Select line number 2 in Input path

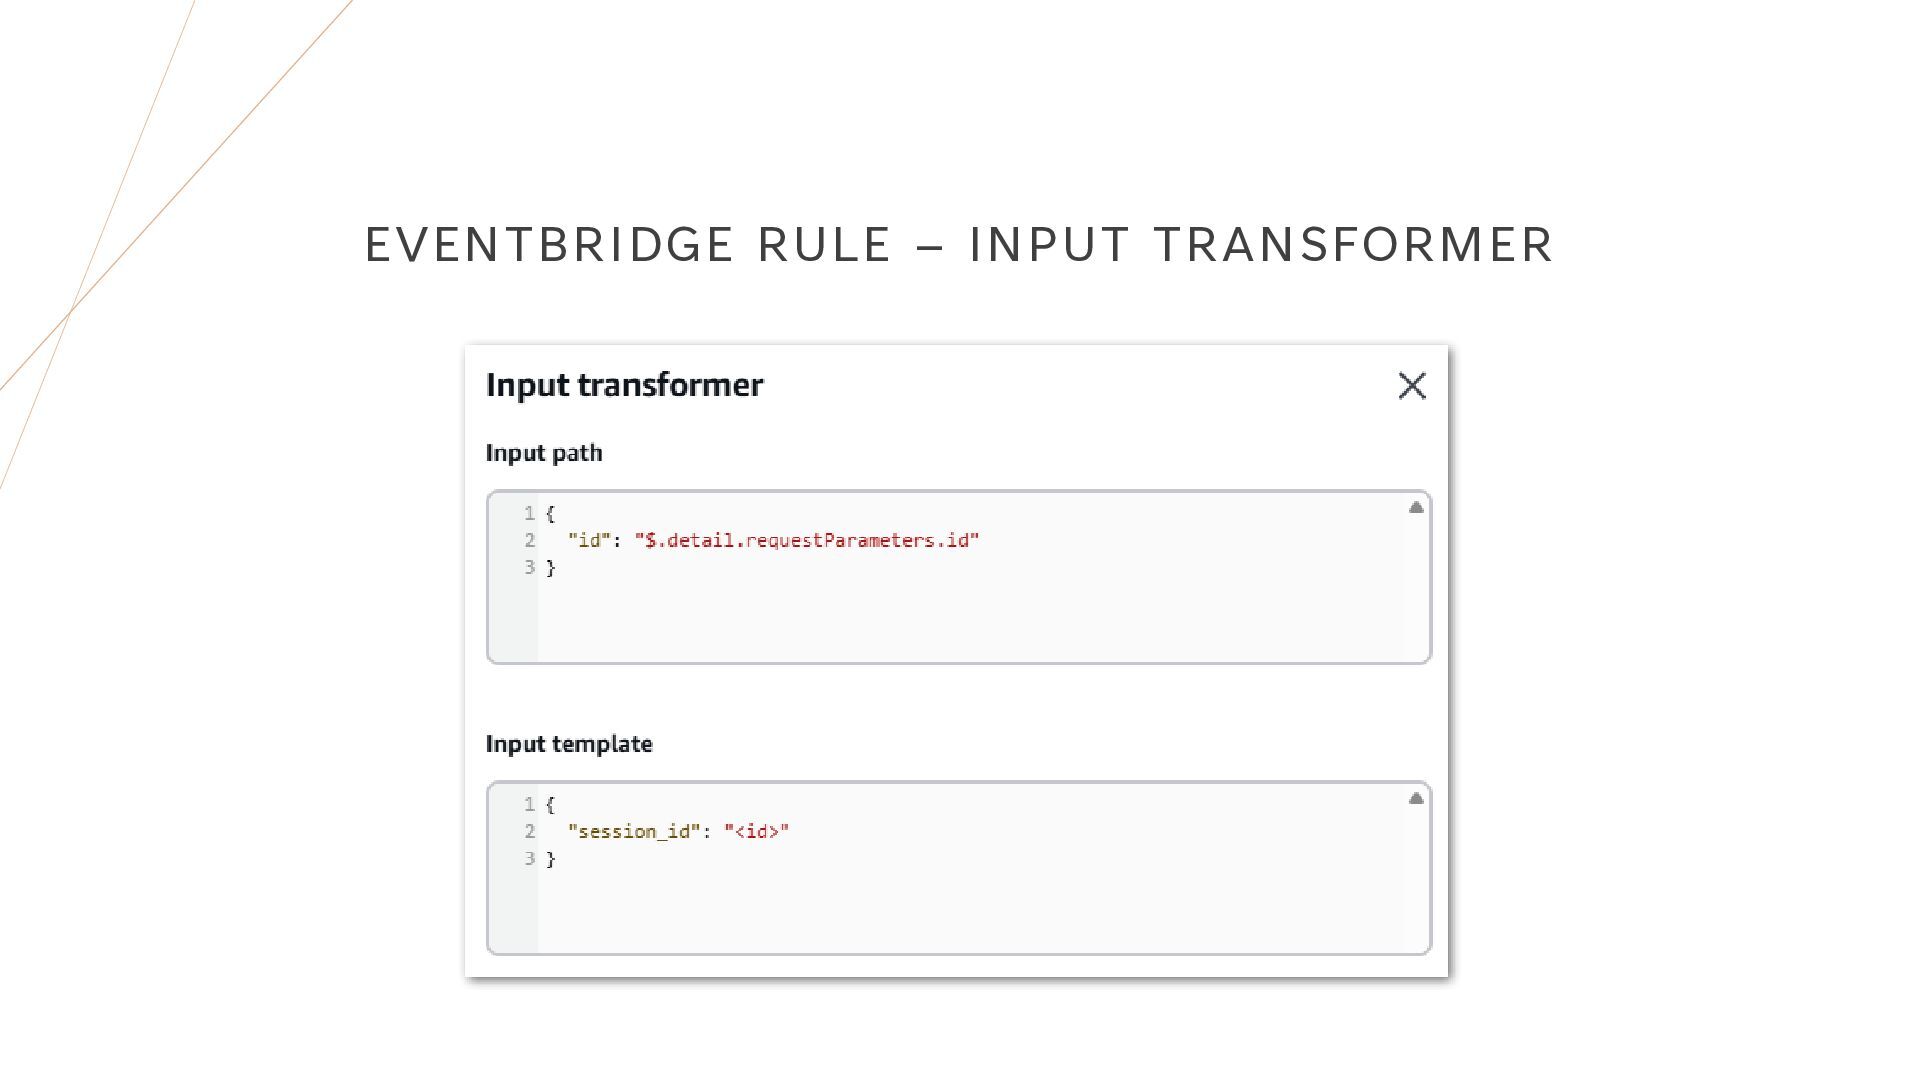click(529, 540)
